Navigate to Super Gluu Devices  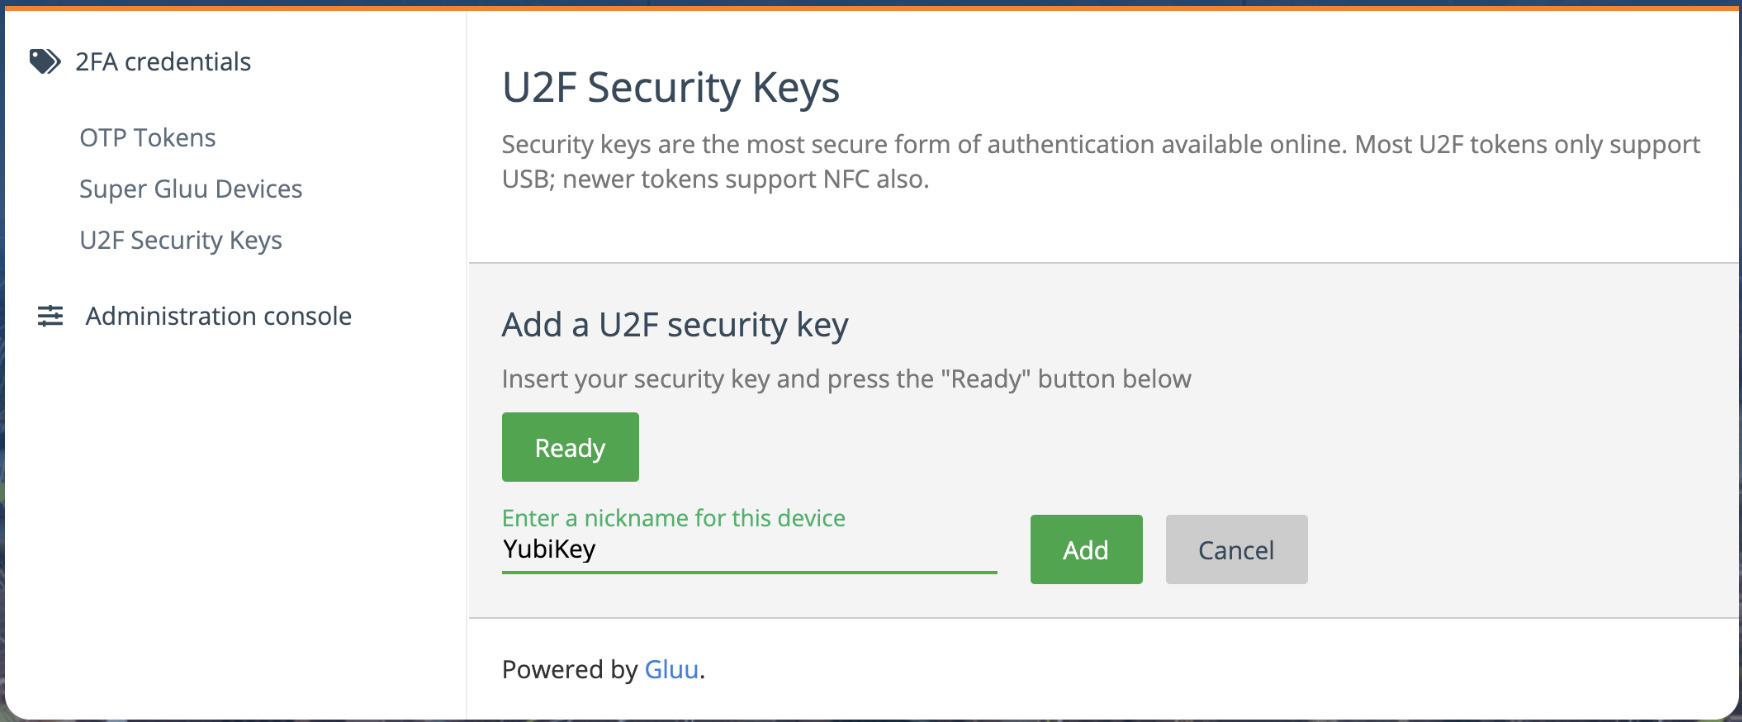coord(191,189)
